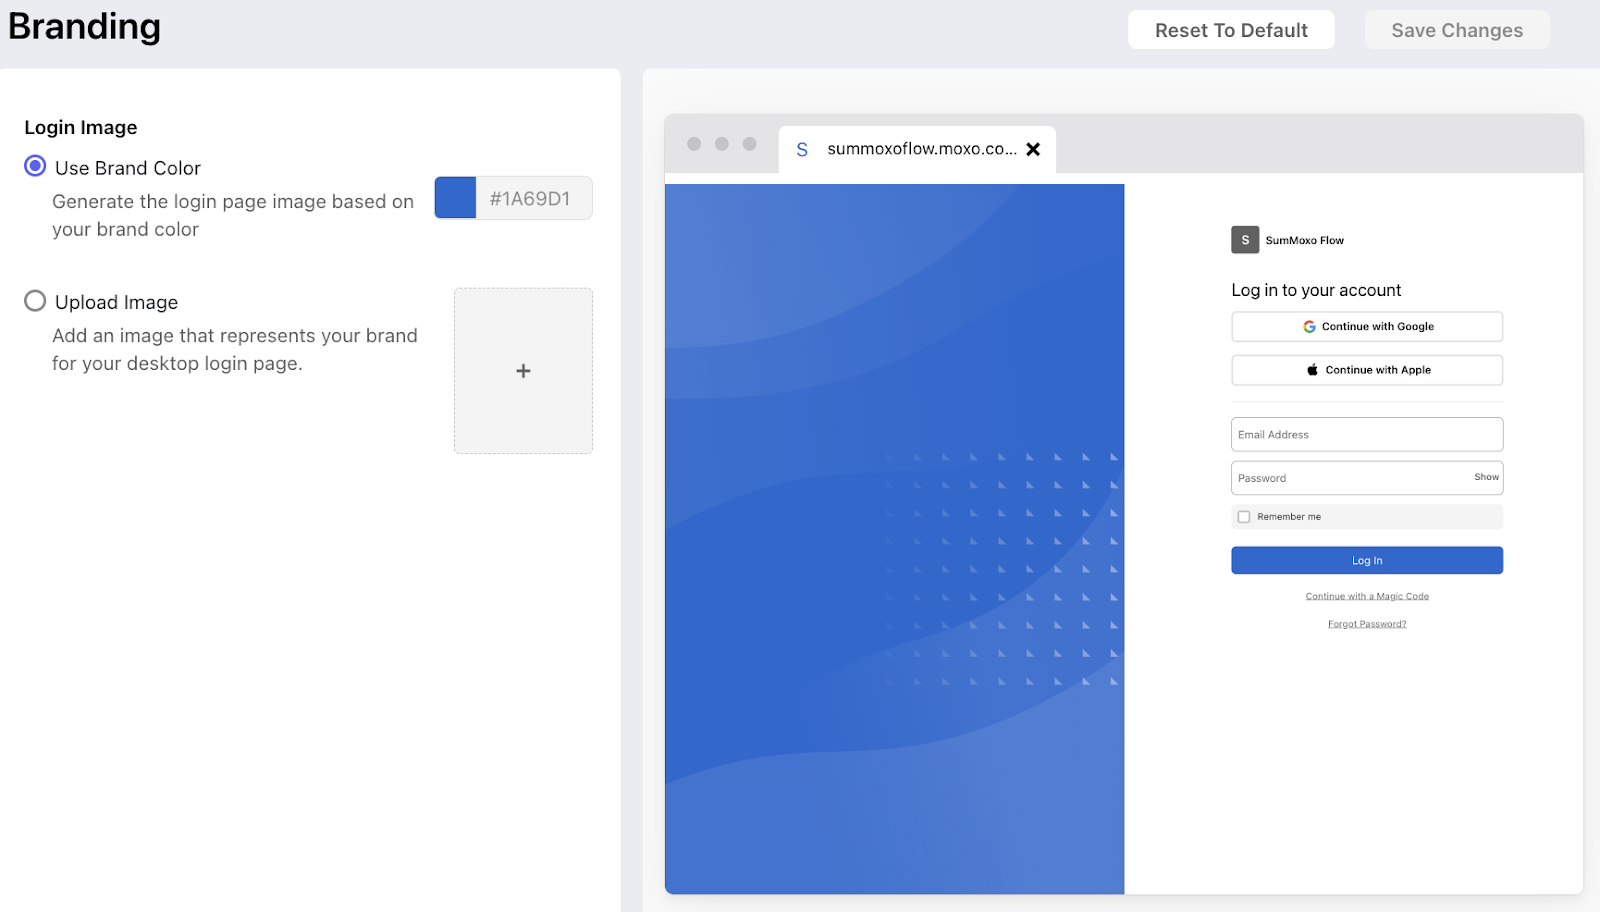Click the Login Image heading
Screen dimensions: 1600x912
tap(81, 127)
